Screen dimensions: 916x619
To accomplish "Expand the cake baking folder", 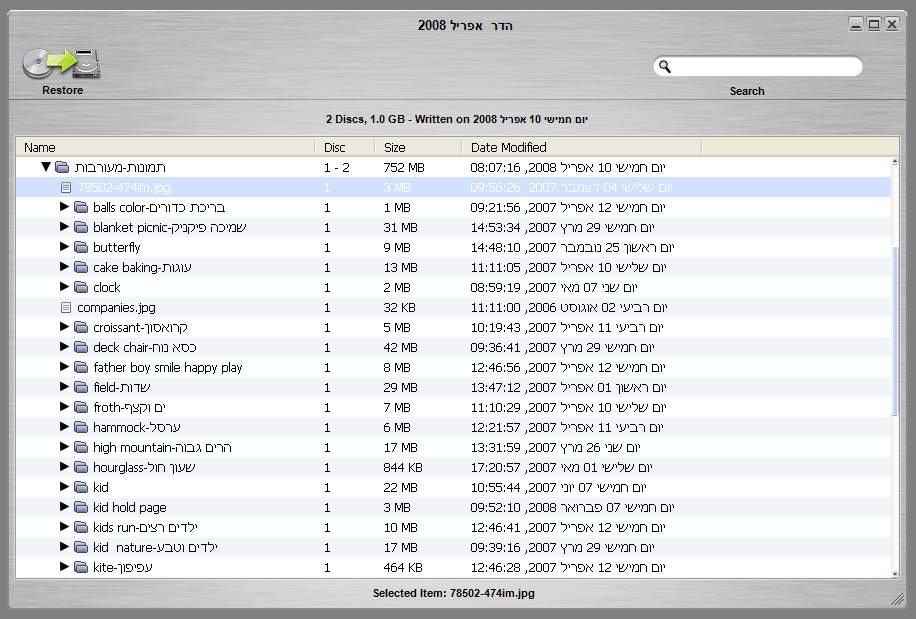I will 64,267.
